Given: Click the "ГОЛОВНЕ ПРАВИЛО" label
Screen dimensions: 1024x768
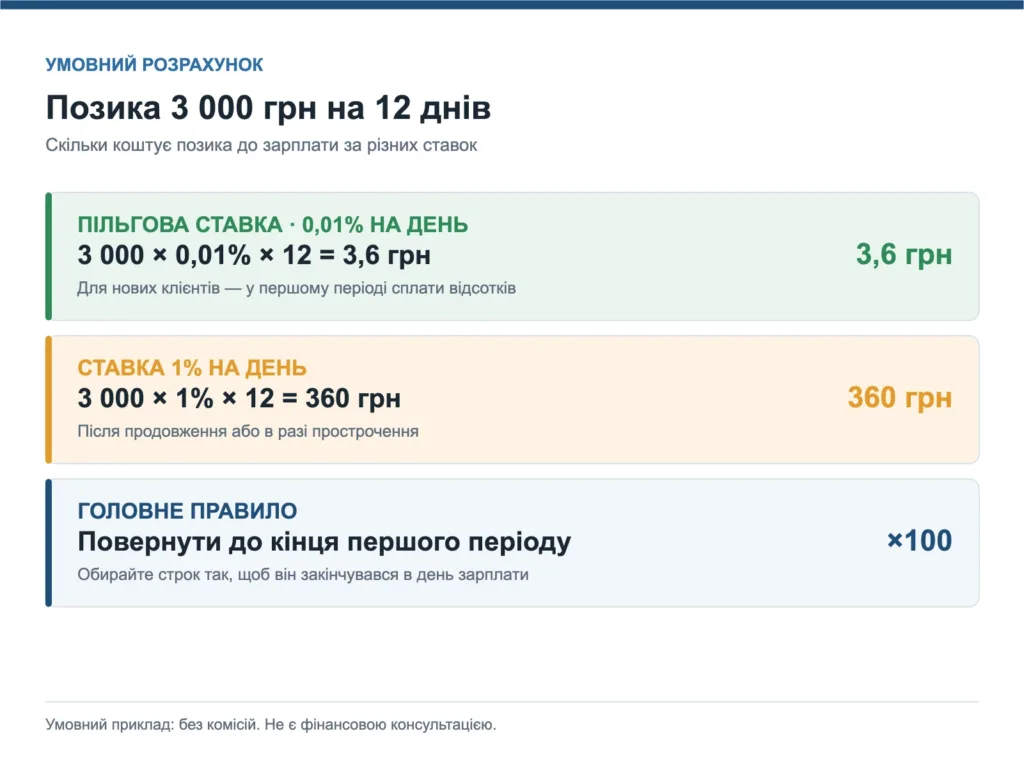Looking at the screenshot, I should pos(187,511).
